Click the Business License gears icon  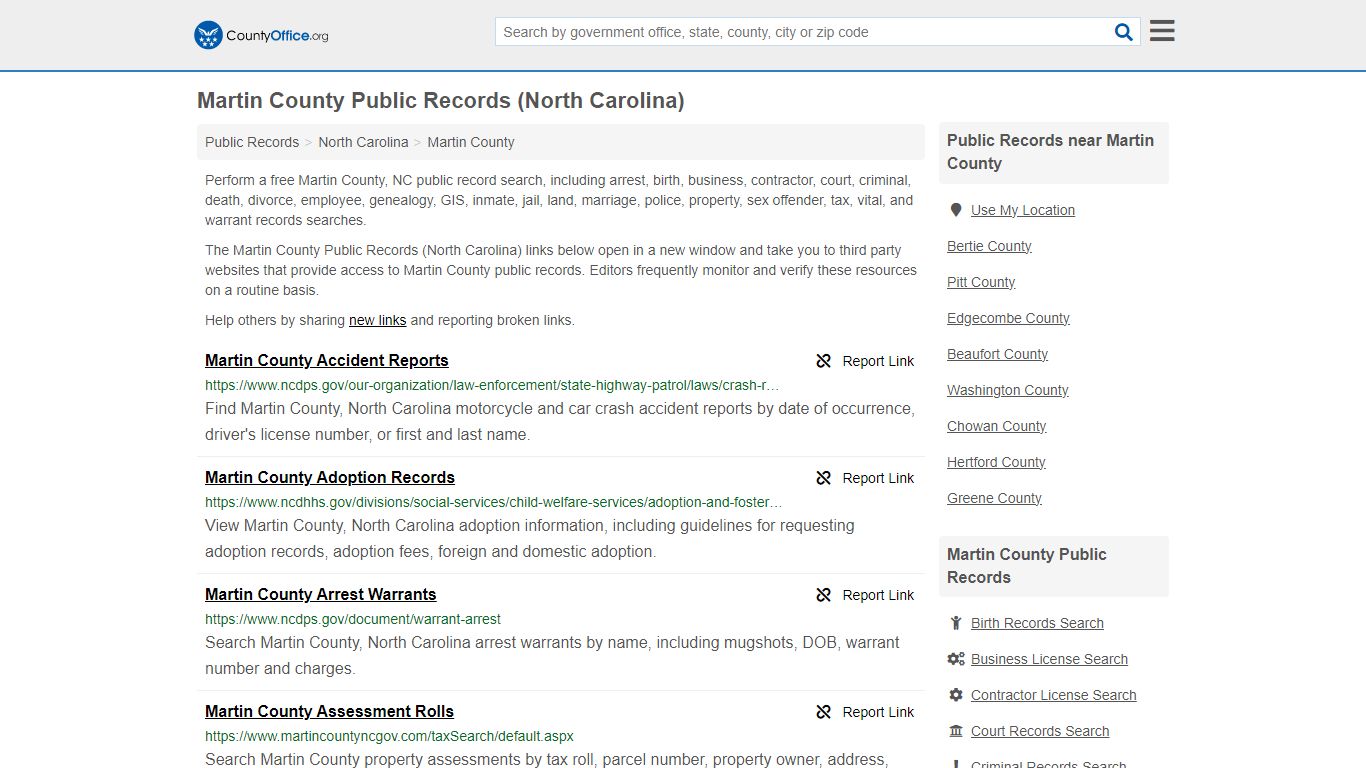click(956, 659)
